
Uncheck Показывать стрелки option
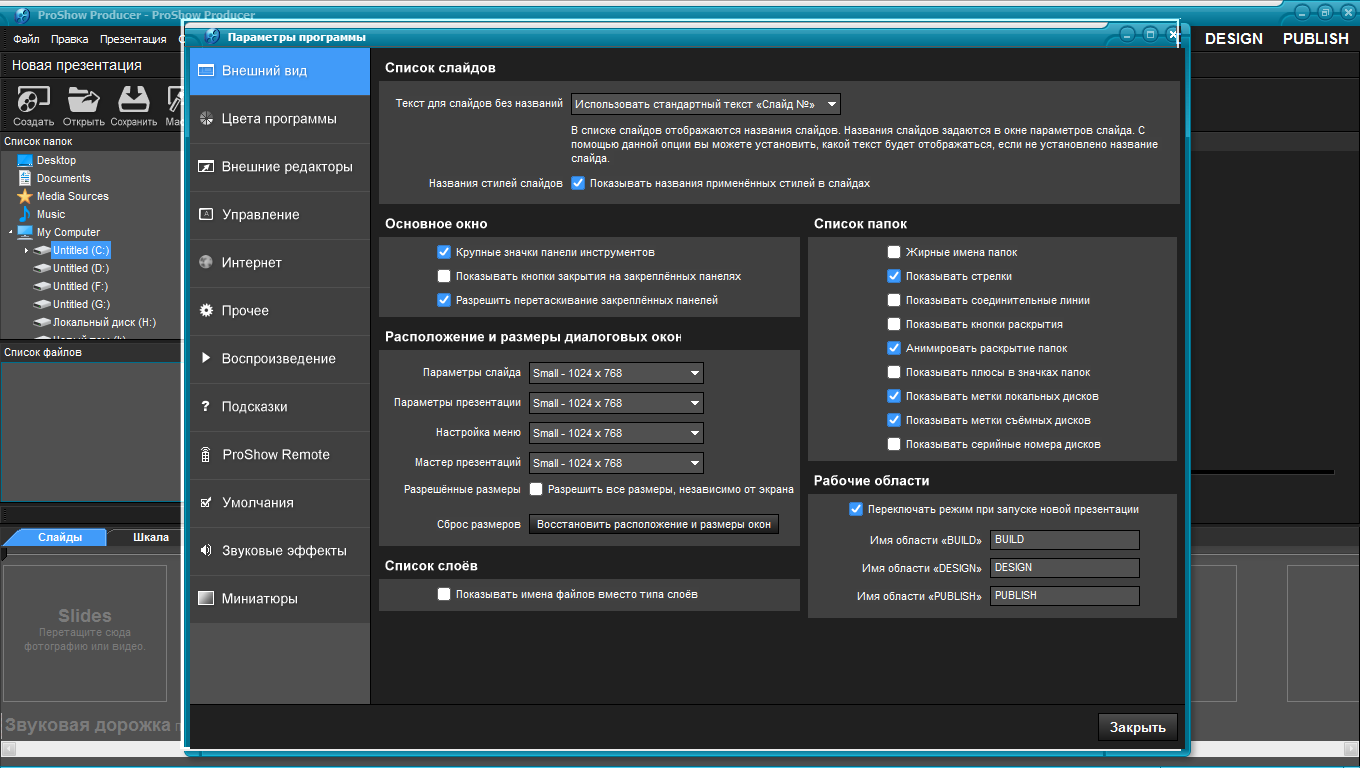tap(894, 276)
